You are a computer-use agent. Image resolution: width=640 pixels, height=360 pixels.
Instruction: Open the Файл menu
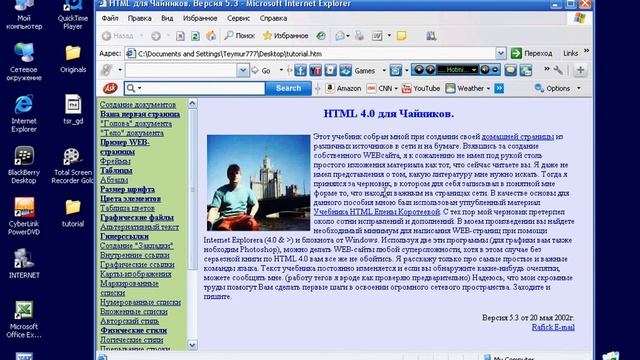110,18
